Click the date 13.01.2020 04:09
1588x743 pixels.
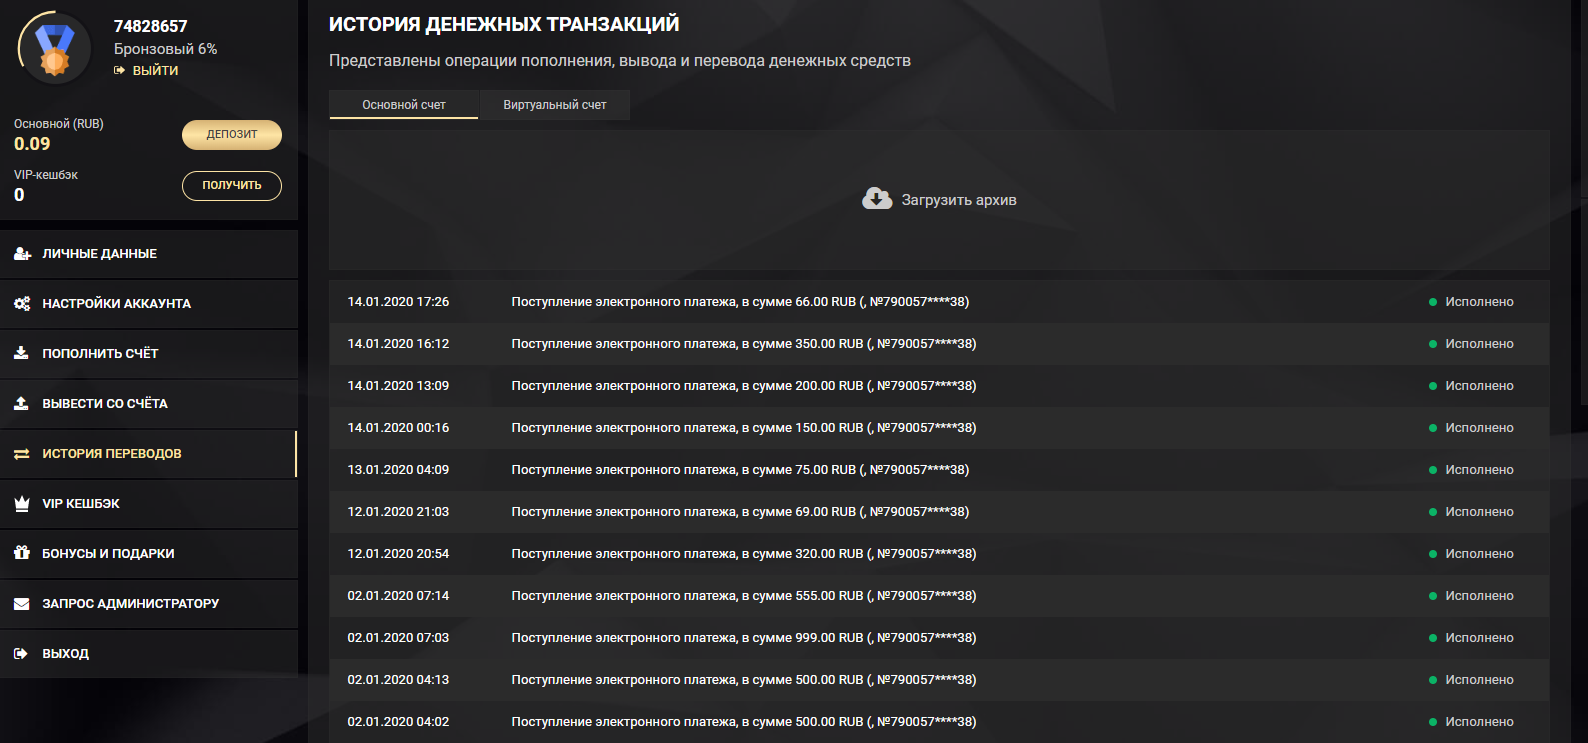click(398, 470)
